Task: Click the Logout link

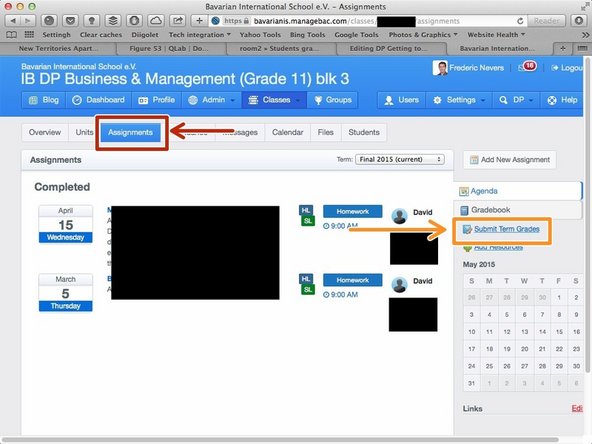Action: click(x=567, y=68)
